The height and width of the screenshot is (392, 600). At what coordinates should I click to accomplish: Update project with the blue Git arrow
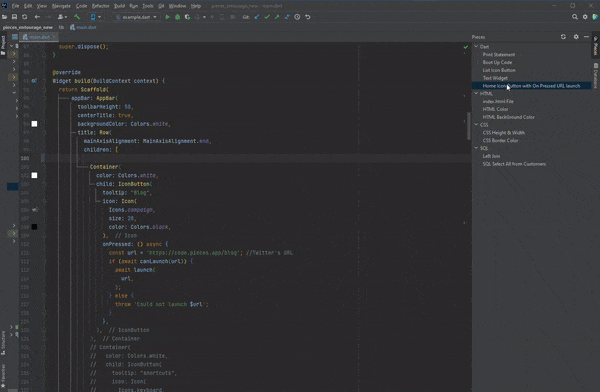pos(257,17)
